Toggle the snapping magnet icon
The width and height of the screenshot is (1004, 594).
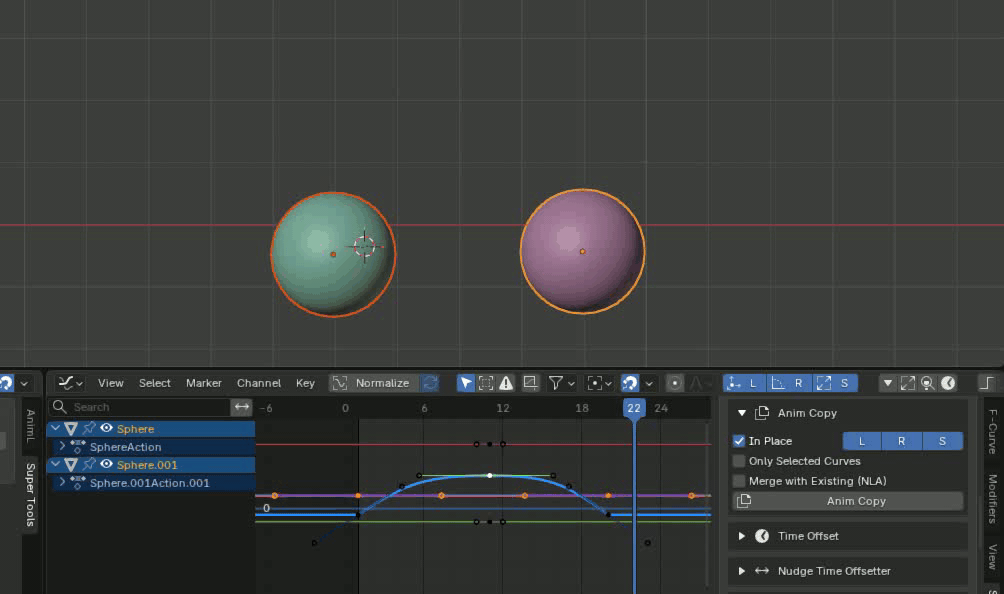click(630, 383)
